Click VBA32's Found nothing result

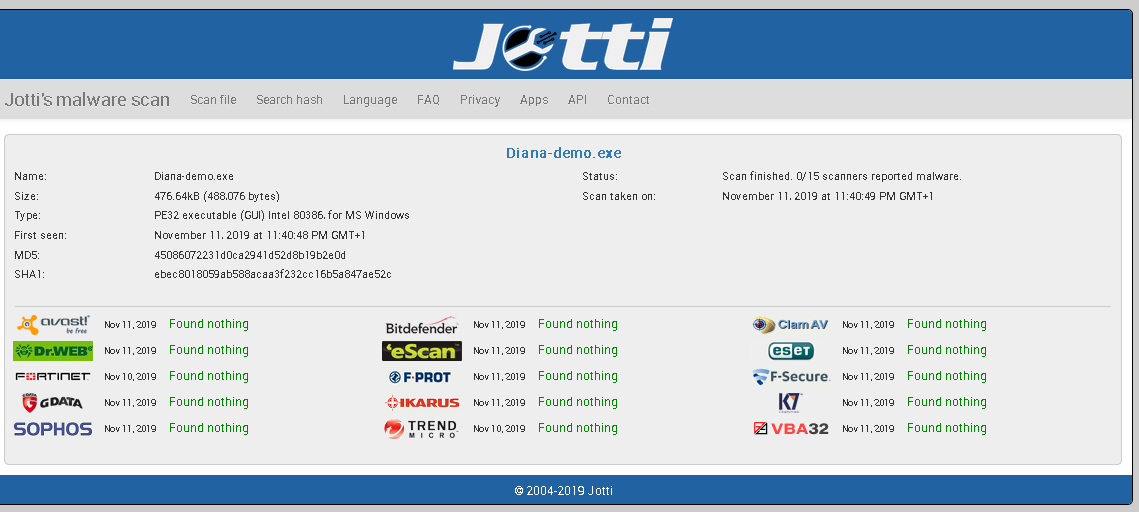pyautogui.click(x=947, y=428)
